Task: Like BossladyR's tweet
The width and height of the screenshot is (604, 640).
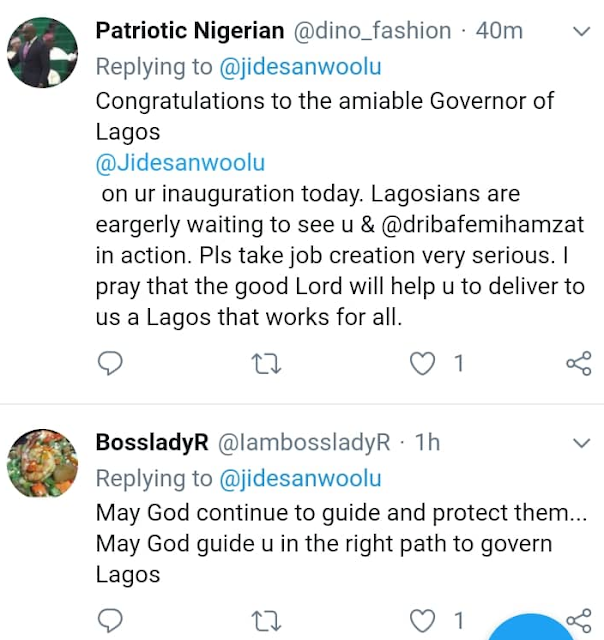Action: pos(425,620)
